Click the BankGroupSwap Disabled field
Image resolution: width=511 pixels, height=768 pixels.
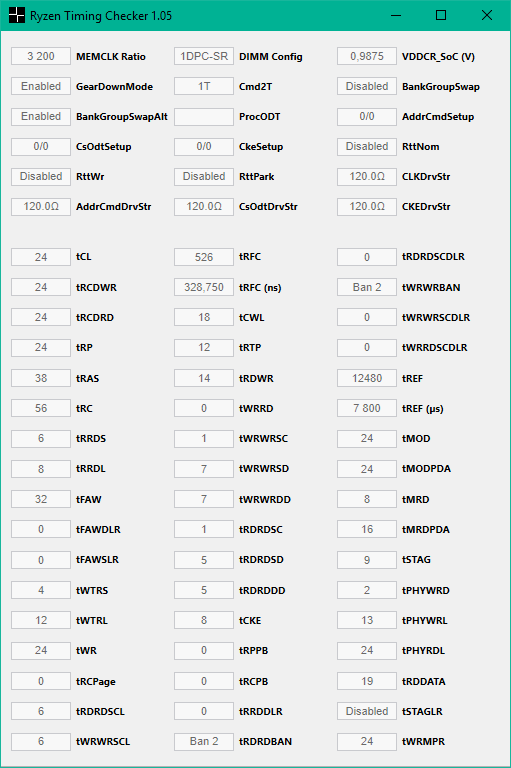[367, 86]
